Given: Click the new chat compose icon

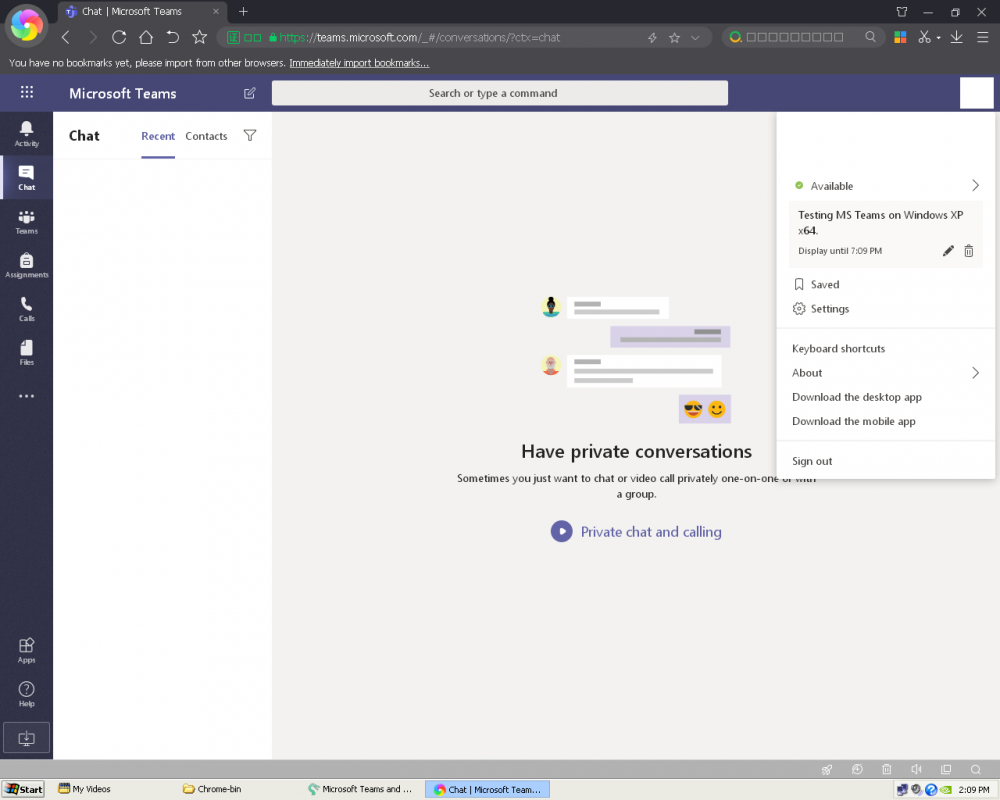Looking at the screenshot, I should pos(249,93).
